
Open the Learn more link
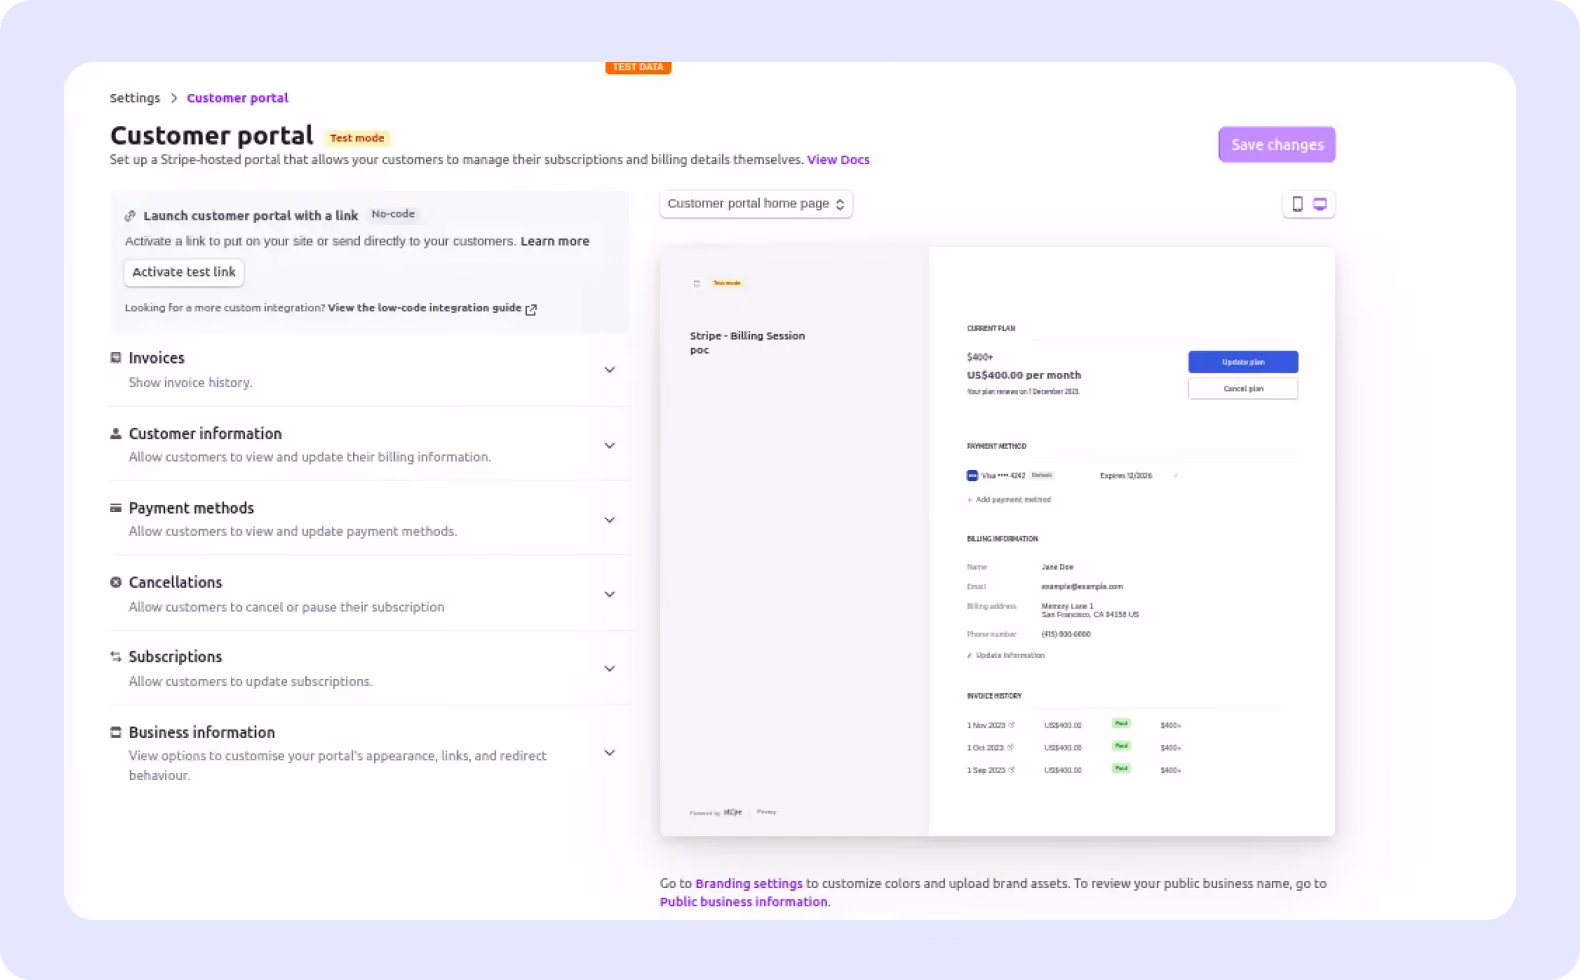[555, 241]
